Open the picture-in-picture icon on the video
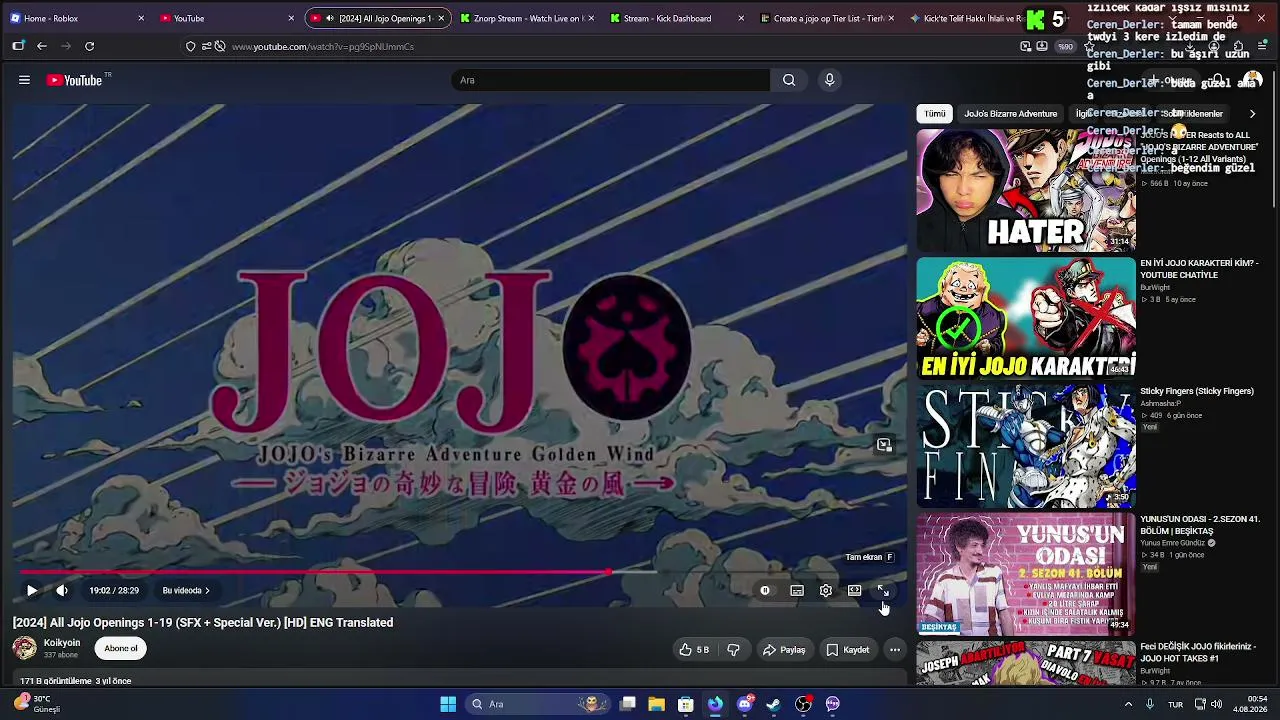1280x720 pixels. coord(884,445)
